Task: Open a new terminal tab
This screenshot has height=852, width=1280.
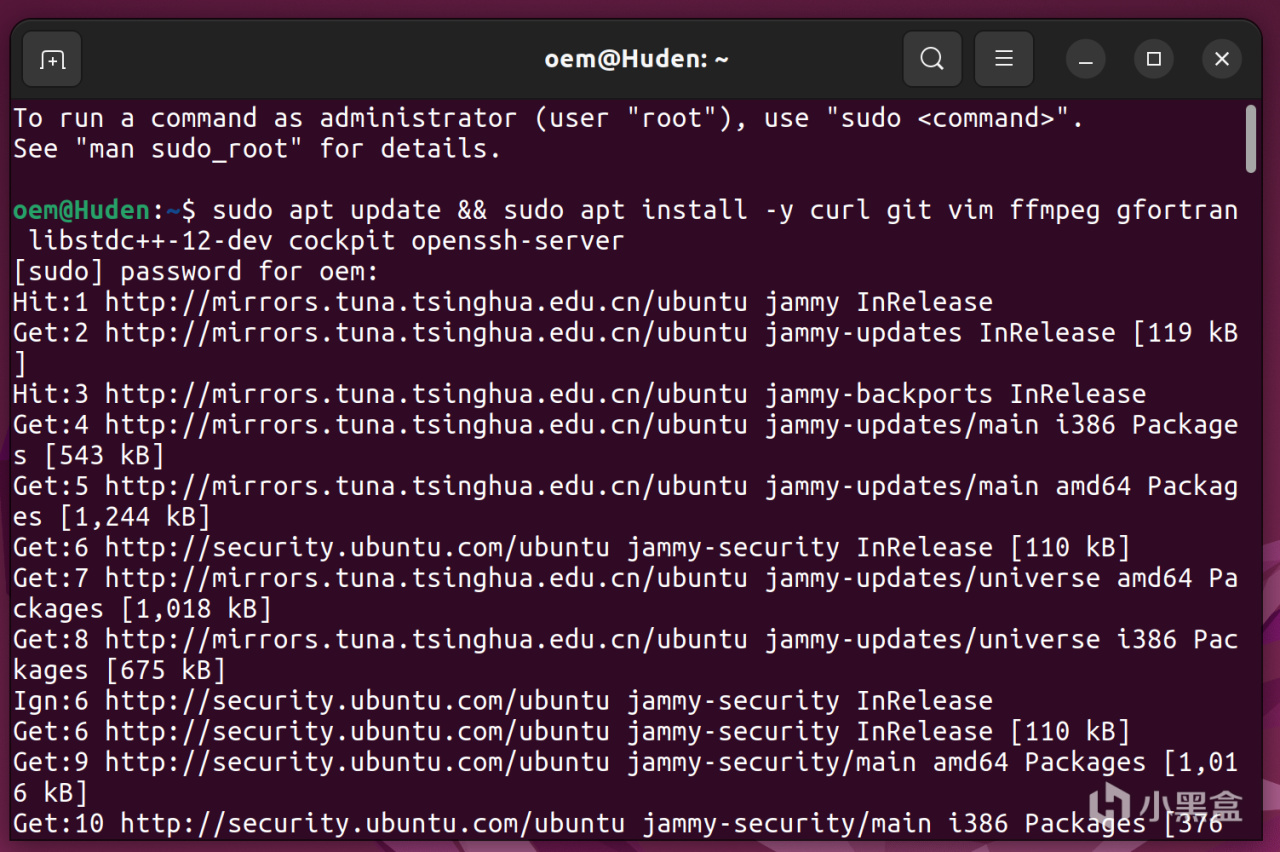Action: [x=52, y=60]
